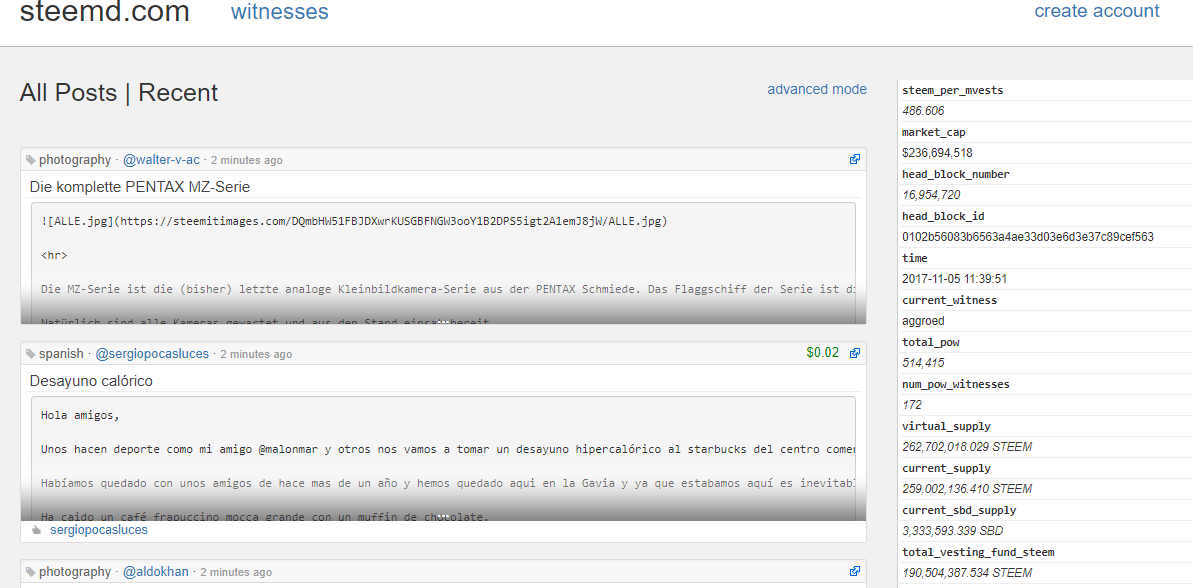Click 'photography' tag on walter-v-ac post
The height and width of the screenshot is (588, 1193).
pos(75,160)
